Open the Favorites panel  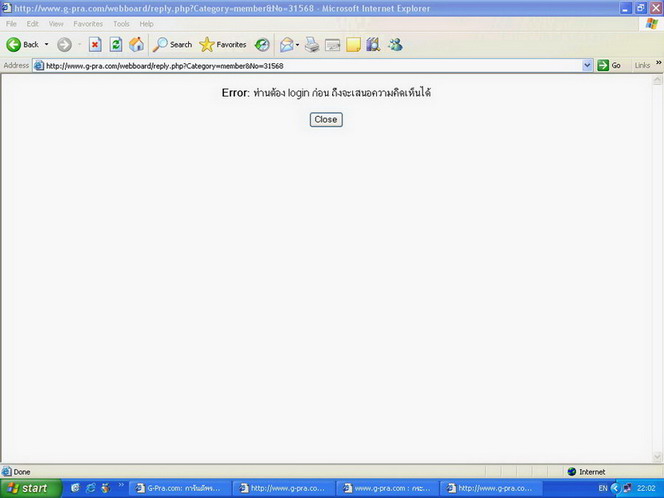coord(223,44)
